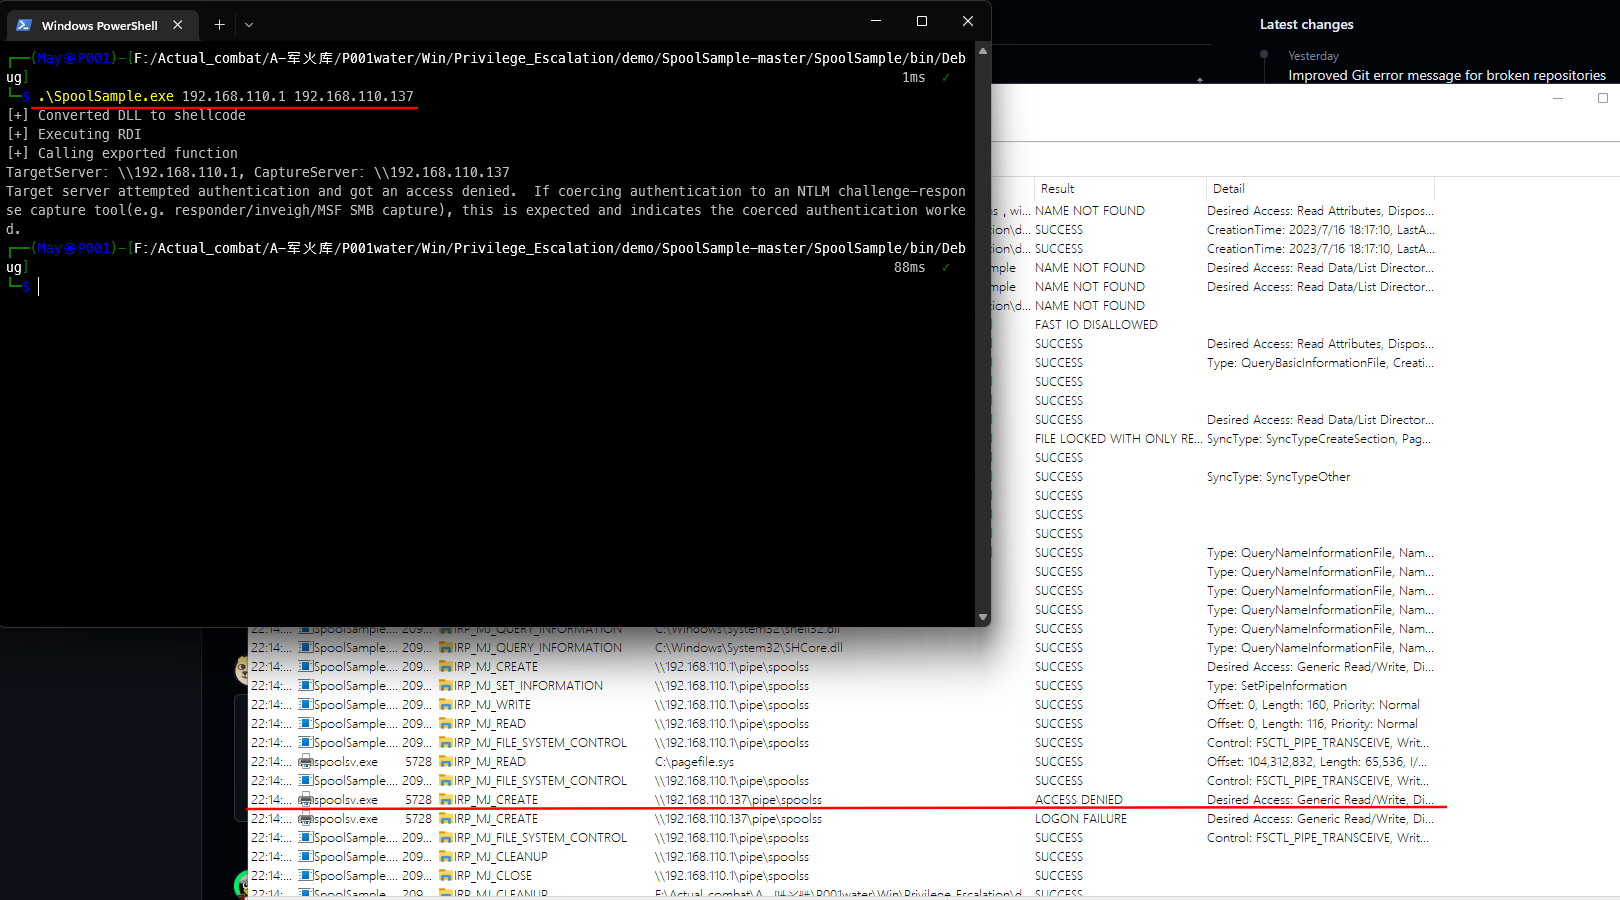Click file icon of IRP_MJ_SET_INFORMATION row
This screenshot has height=900, width=1620.
[446, 686]
